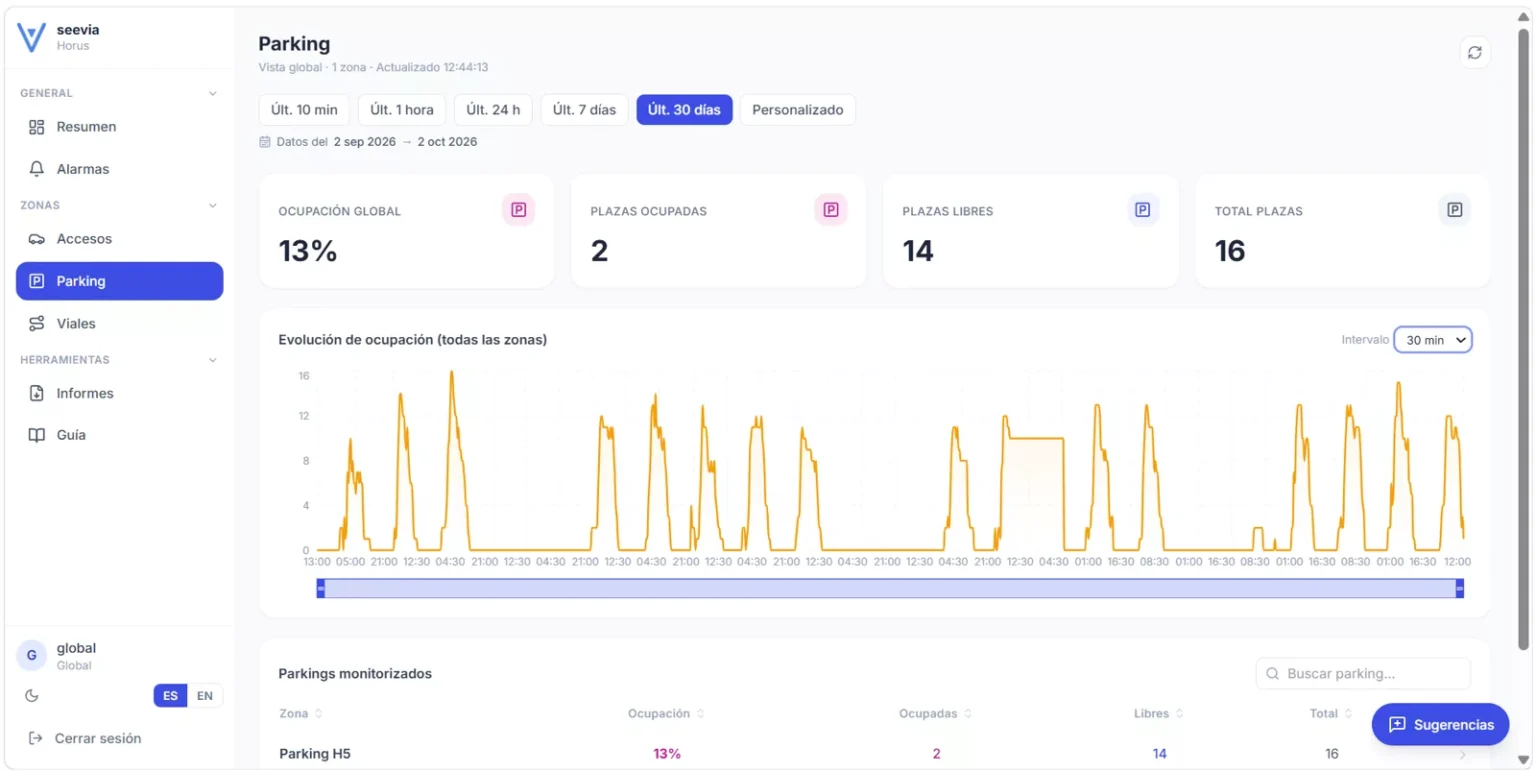Click the Guía book icon
The image size is (1536, 772).
click(37, 435)
